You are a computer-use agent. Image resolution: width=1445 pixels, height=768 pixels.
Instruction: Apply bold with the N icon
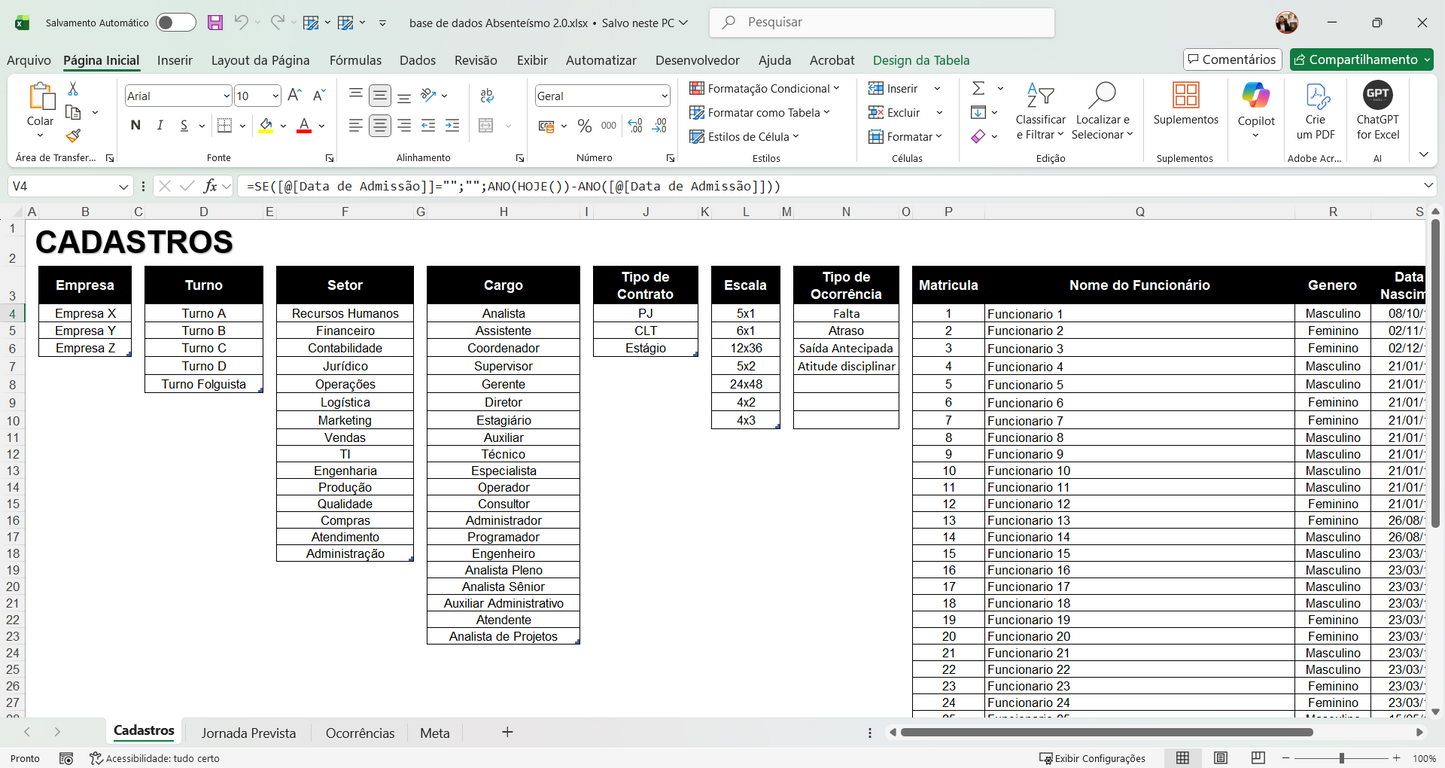135,125
